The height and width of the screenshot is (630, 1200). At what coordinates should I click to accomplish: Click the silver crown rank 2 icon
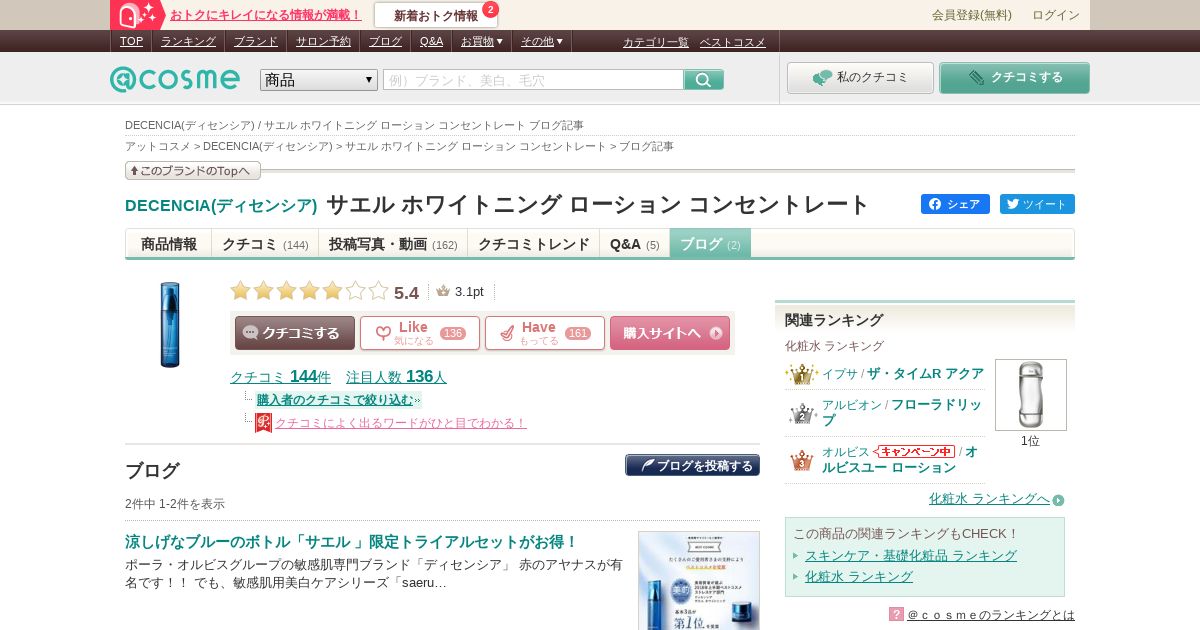pyautogui.click(x=802, y=413)
